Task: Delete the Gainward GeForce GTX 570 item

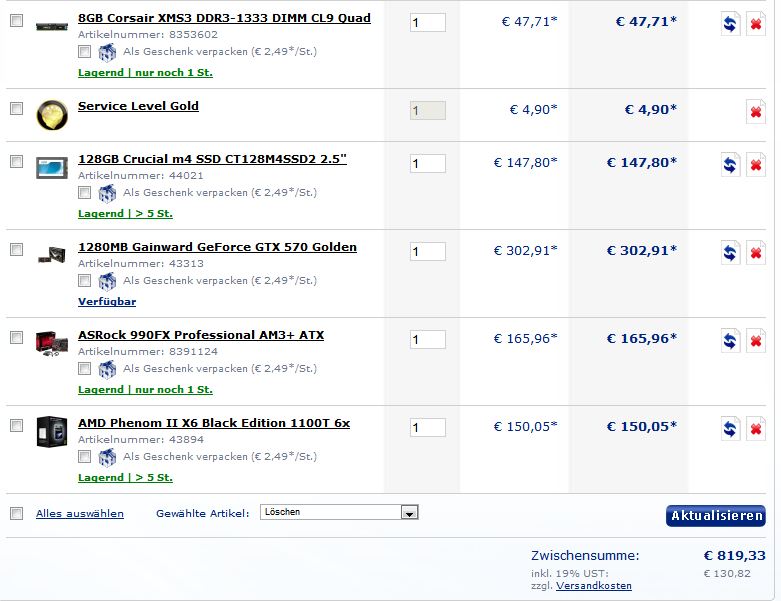Action: [x=756, y=252]
